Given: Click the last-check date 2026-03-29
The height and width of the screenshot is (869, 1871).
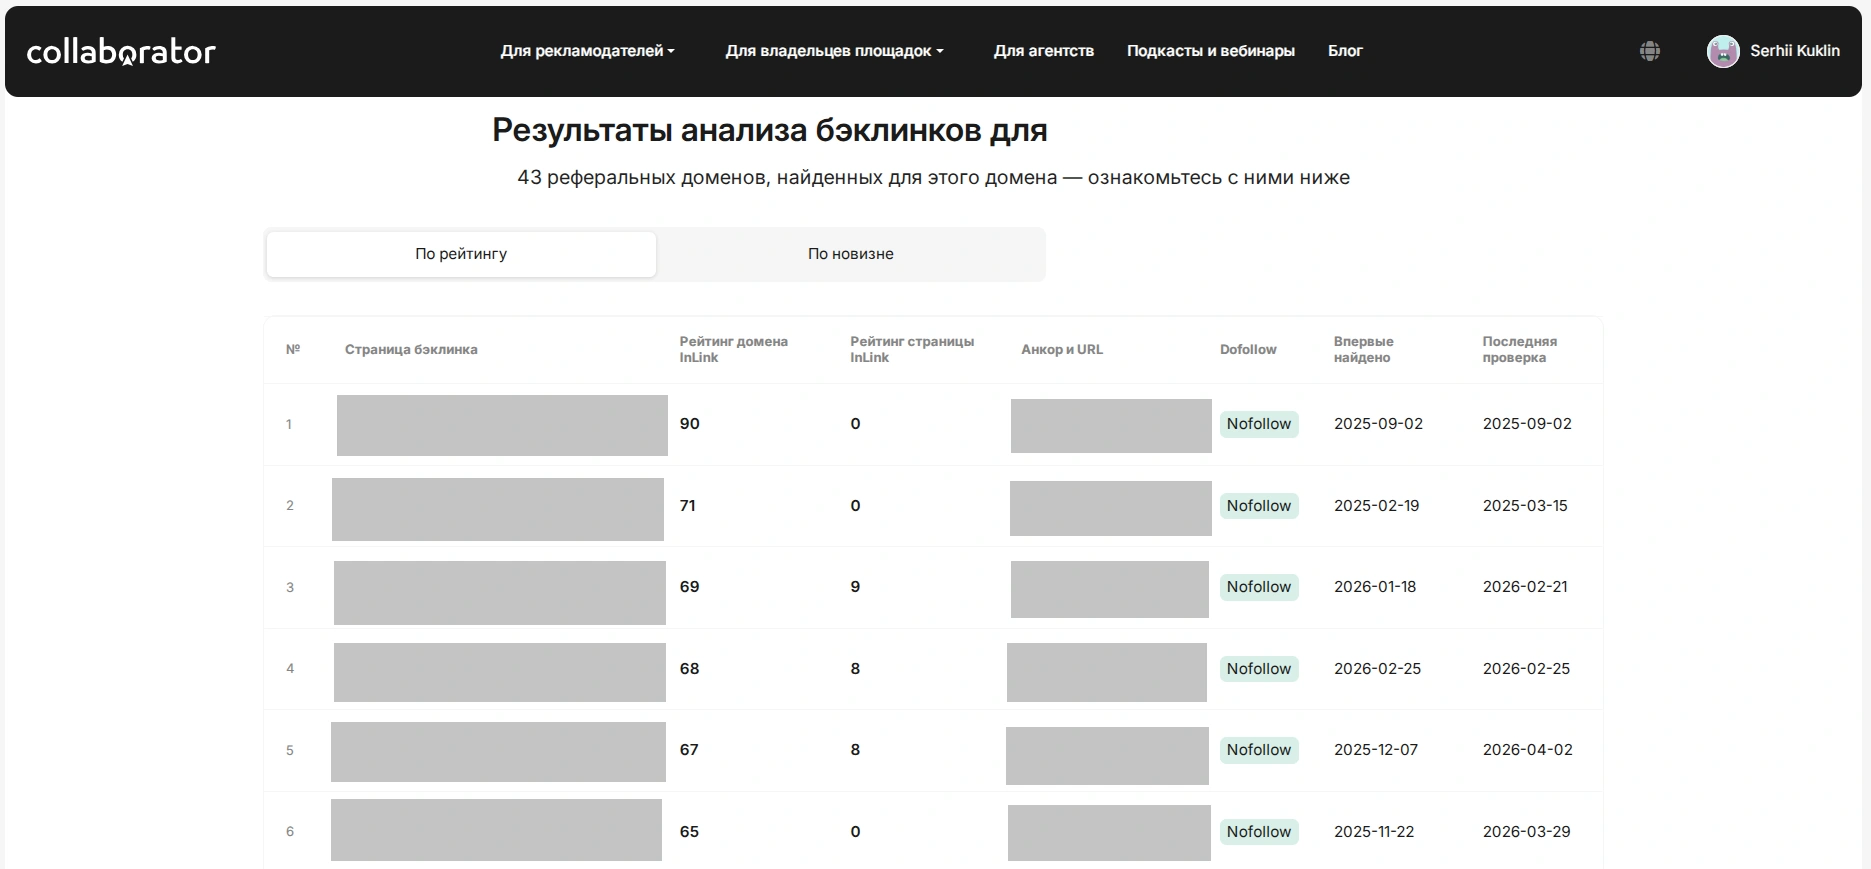Looking at the screenshot, I should pos(1526,832).
